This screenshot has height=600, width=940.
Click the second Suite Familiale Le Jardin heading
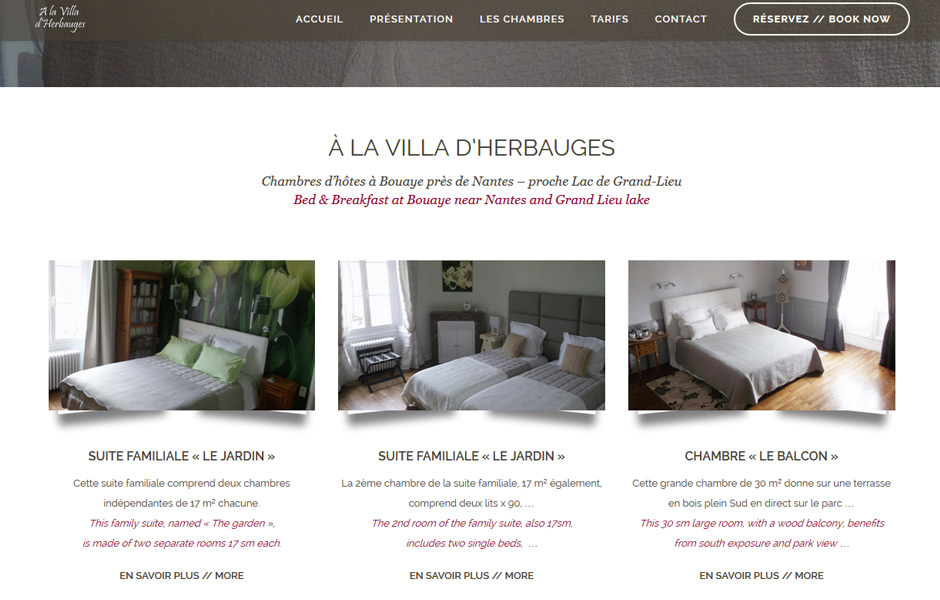pos(471,456)
